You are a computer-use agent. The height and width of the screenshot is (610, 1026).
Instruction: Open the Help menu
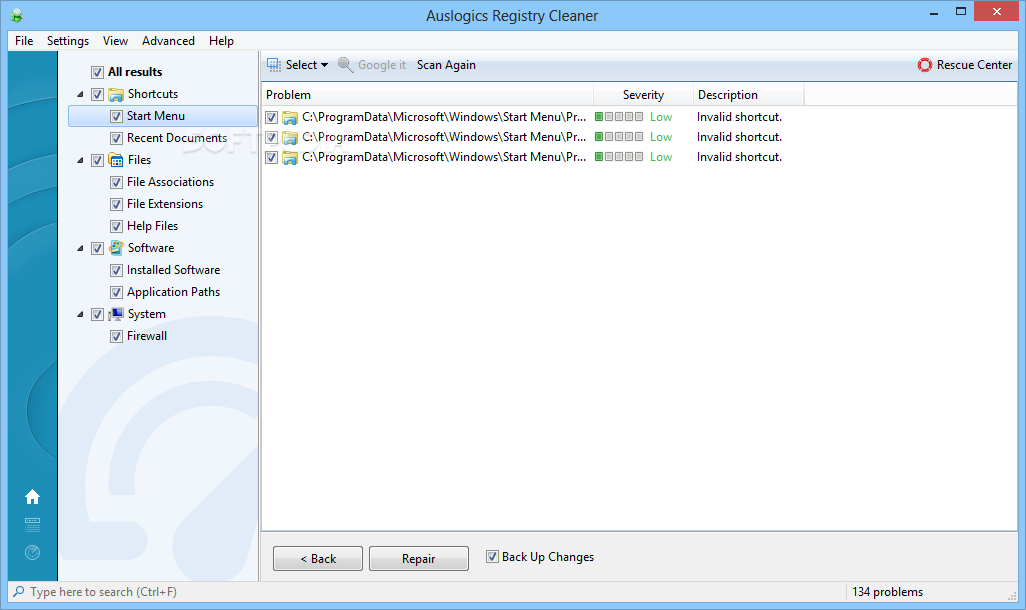pos(221,41)
